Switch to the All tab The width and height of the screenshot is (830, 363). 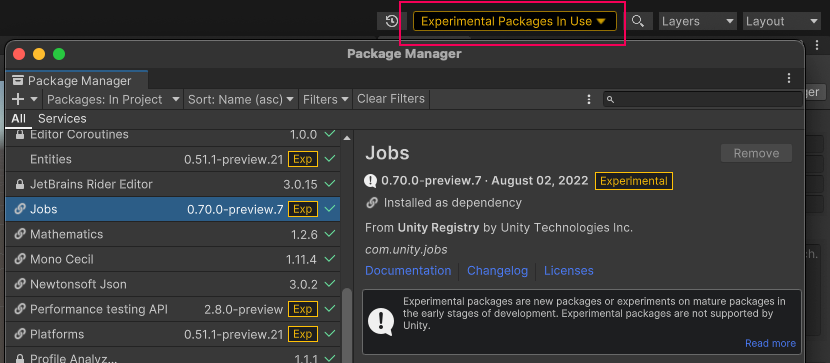click(x=18, y=119)
